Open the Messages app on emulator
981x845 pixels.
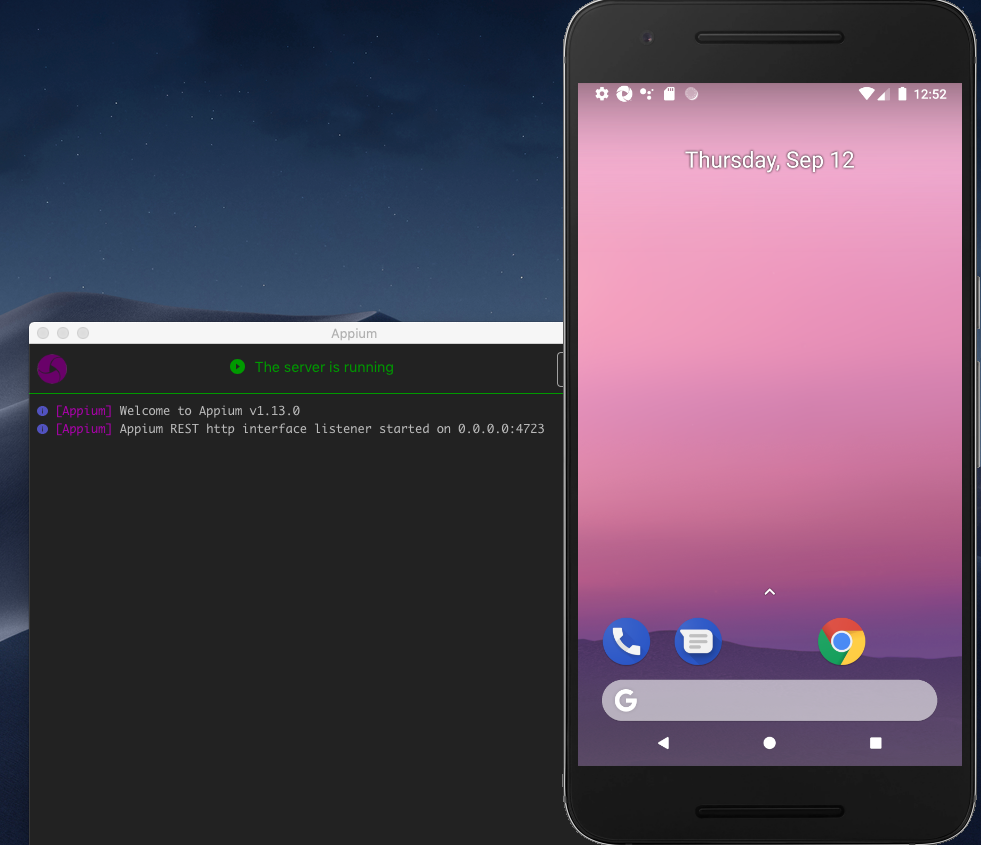click(x=698, y=641)
